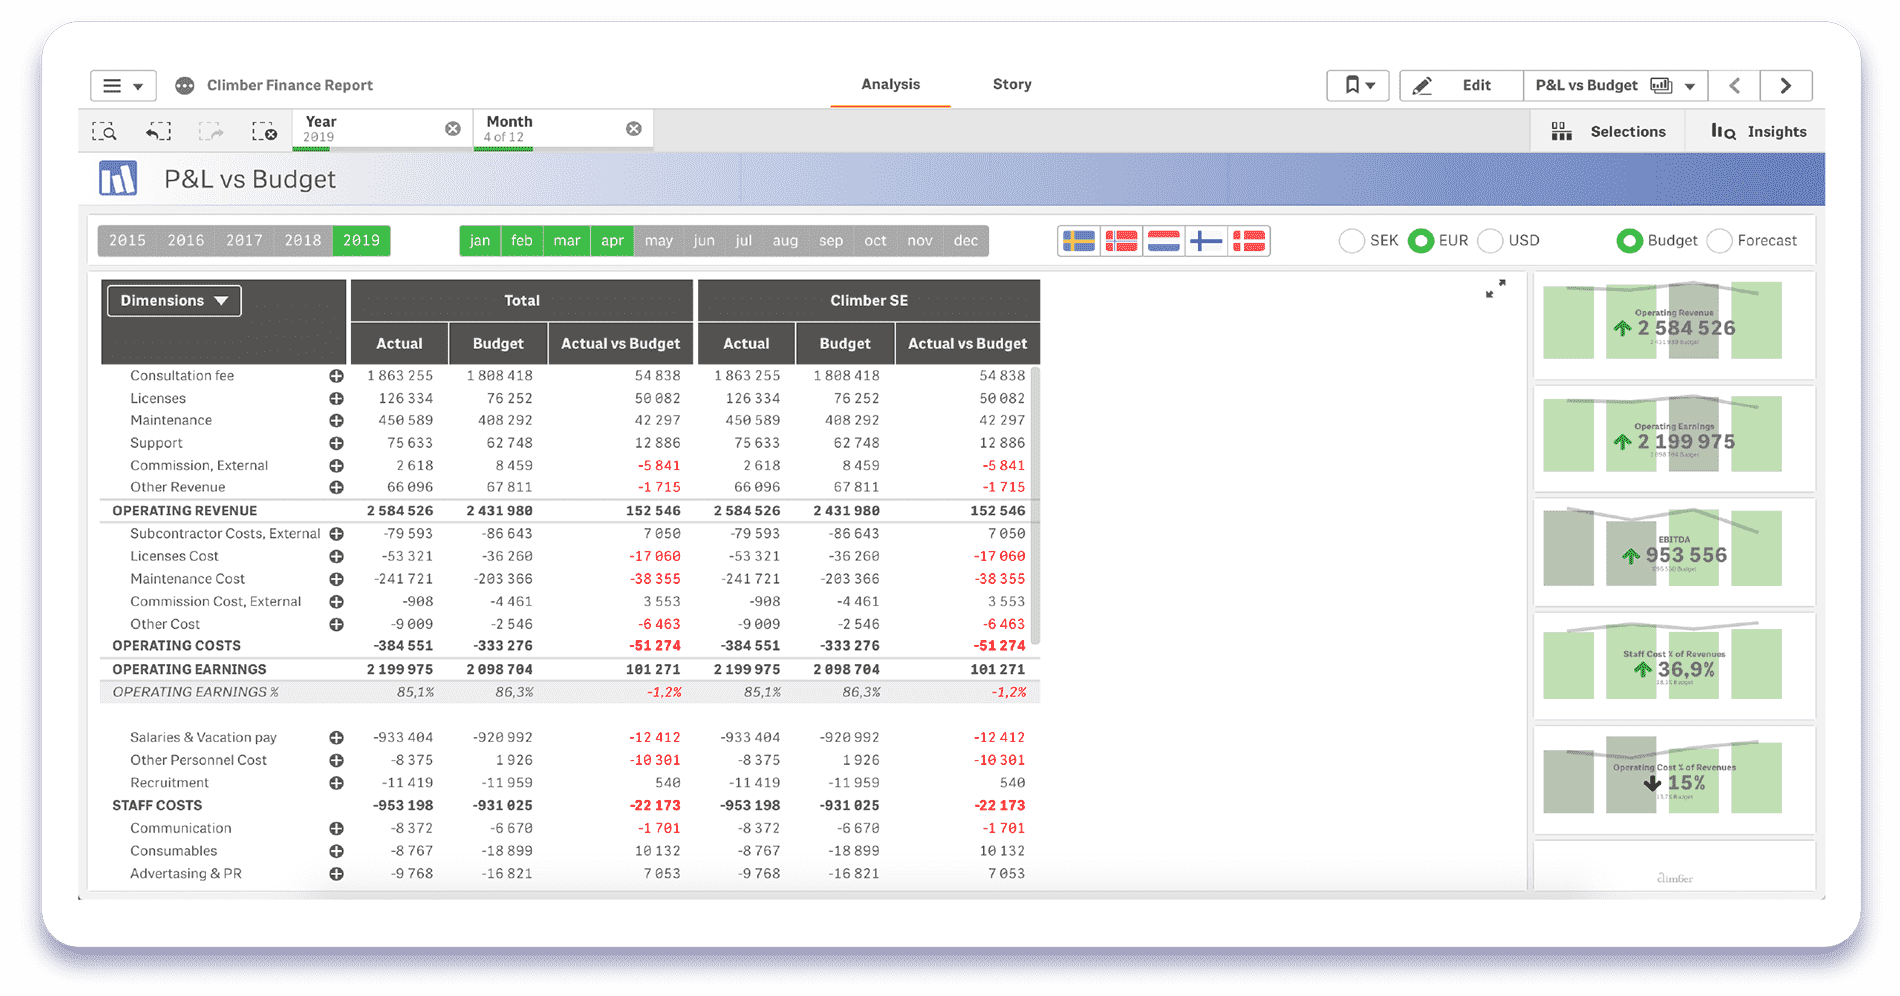Image resolution: width=1900 pixels, height=996 pixels.
Task: Expand the Advertising & PR row
Action: [337, 874]
